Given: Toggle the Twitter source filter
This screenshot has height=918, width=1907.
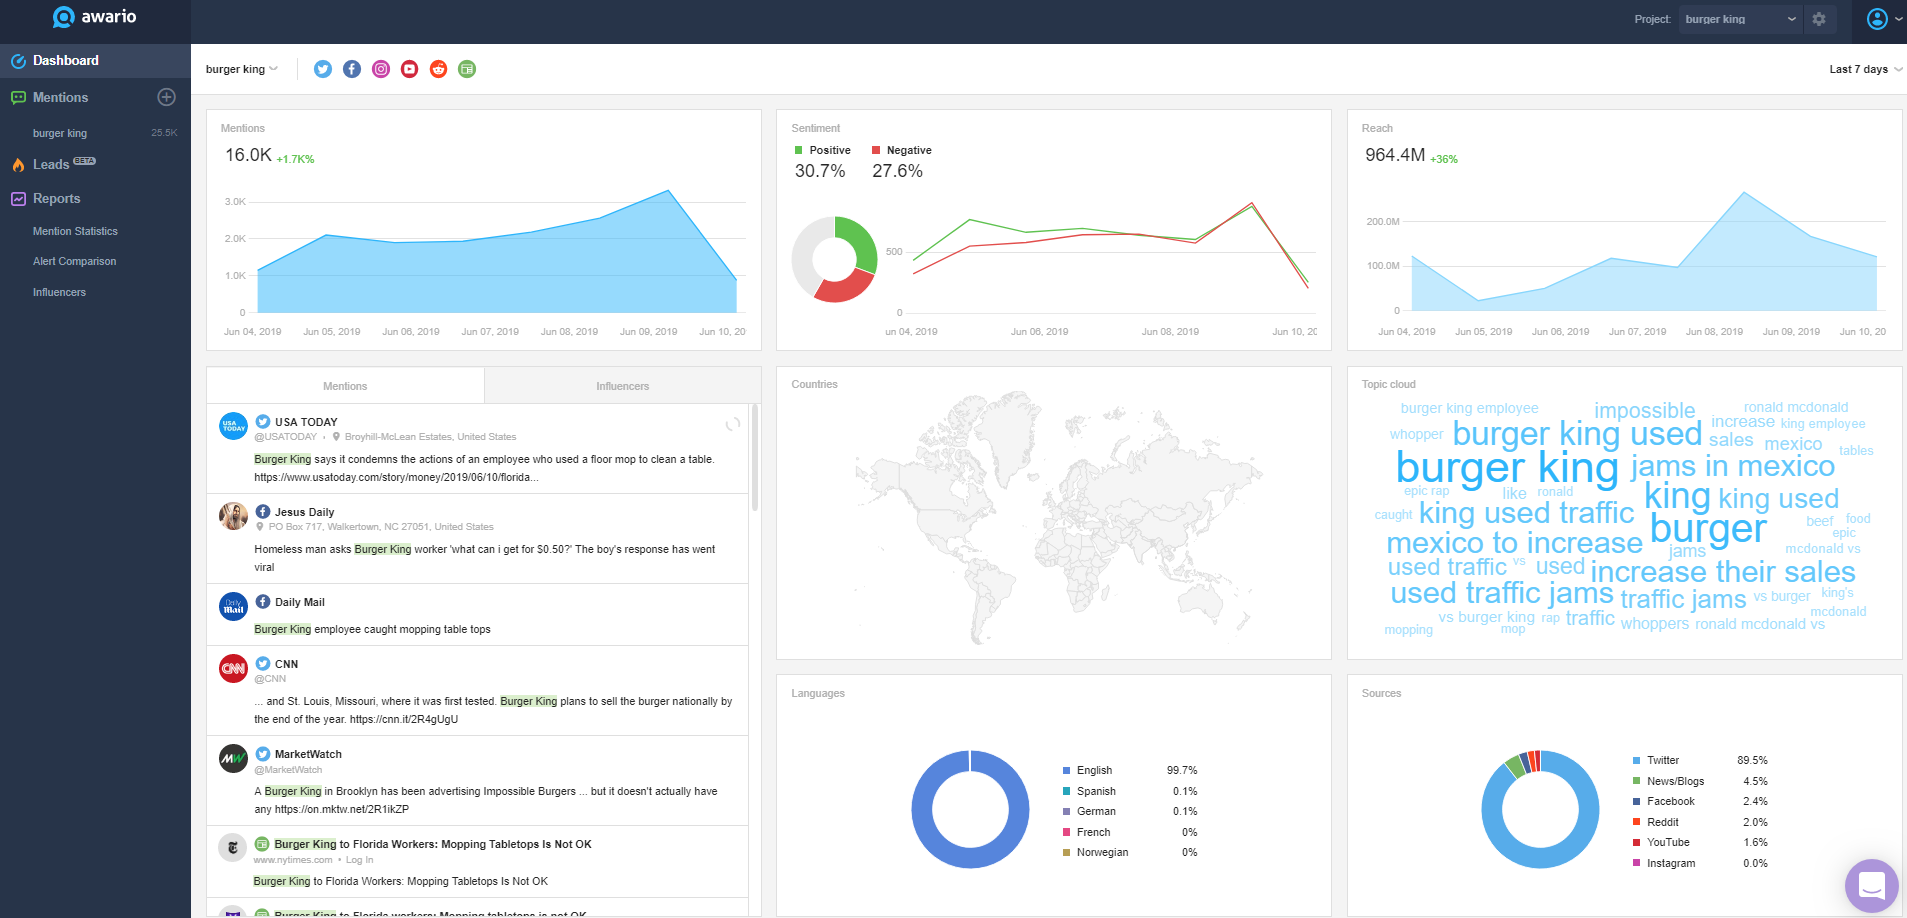Looking at the screenshot, I should pyautogui.click(x=323, y=69).
